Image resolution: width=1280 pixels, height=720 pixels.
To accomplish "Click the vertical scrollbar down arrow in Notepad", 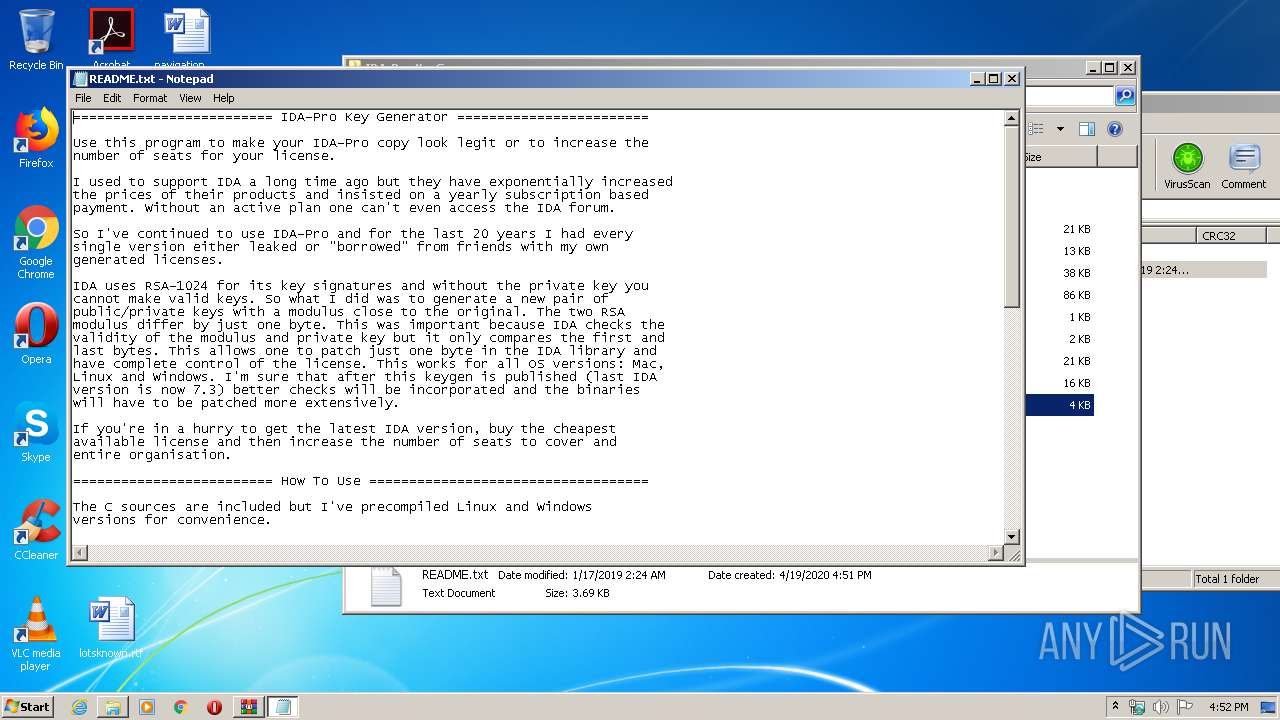I will [x=1011, y=537].
